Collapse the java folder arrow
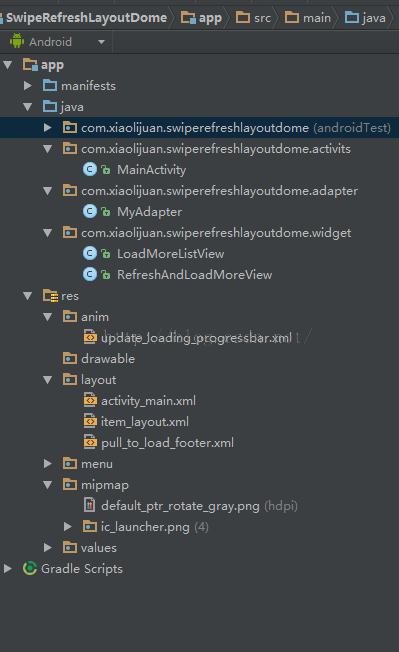 pos(28,107)
